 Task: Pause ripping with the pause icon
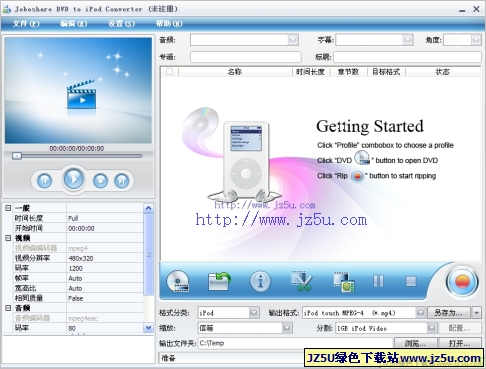pos(378,281)
